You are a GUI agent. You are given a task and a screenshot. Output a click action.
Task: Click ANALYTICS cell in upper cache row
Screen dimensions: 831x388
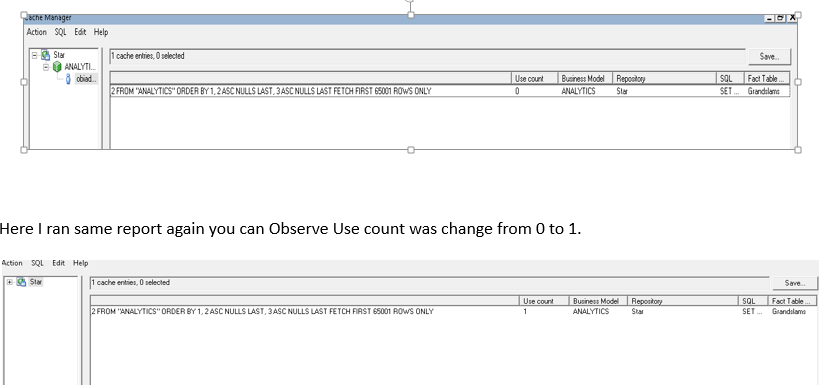(578, 91)
